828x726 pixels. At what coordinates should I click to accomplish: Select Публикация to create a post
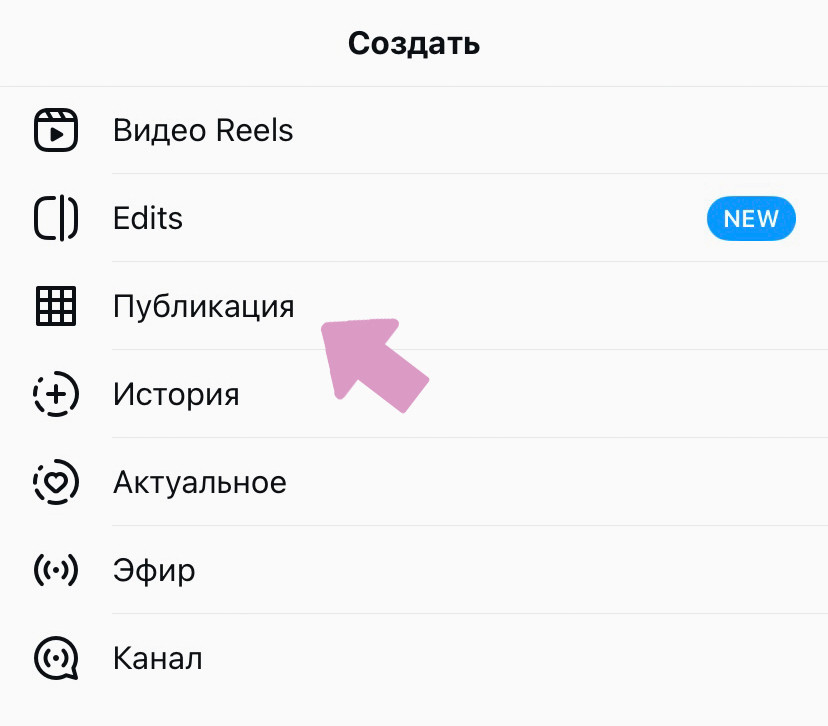coord(203,306)
